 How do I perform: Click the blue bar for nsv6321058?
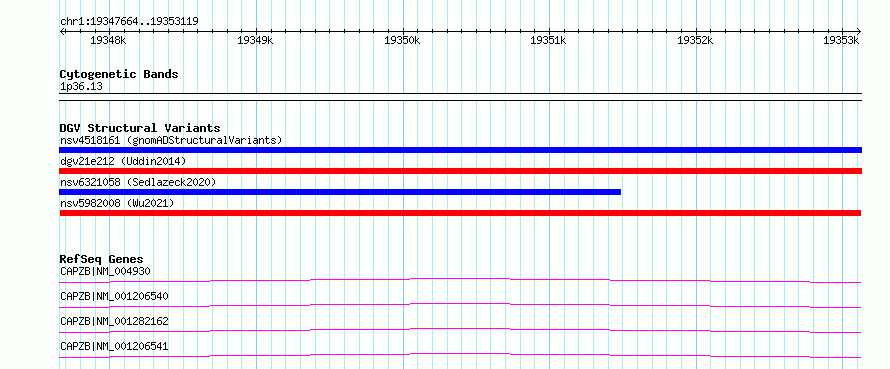point(340,192)
